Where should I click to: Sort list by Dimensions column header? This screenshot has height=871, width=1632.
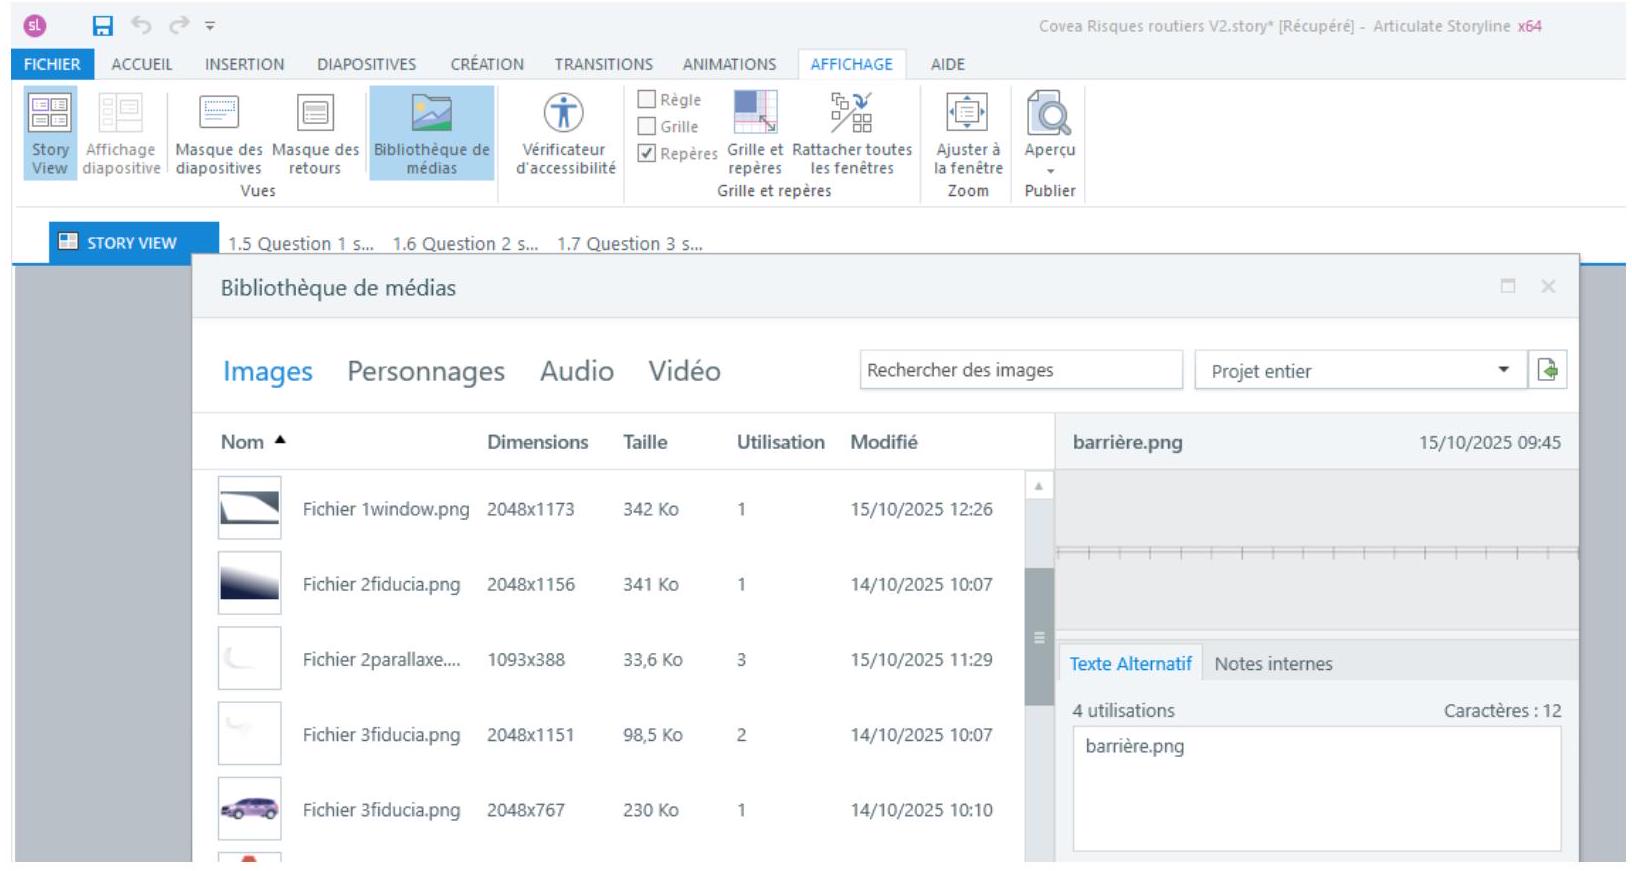[538, 442]
